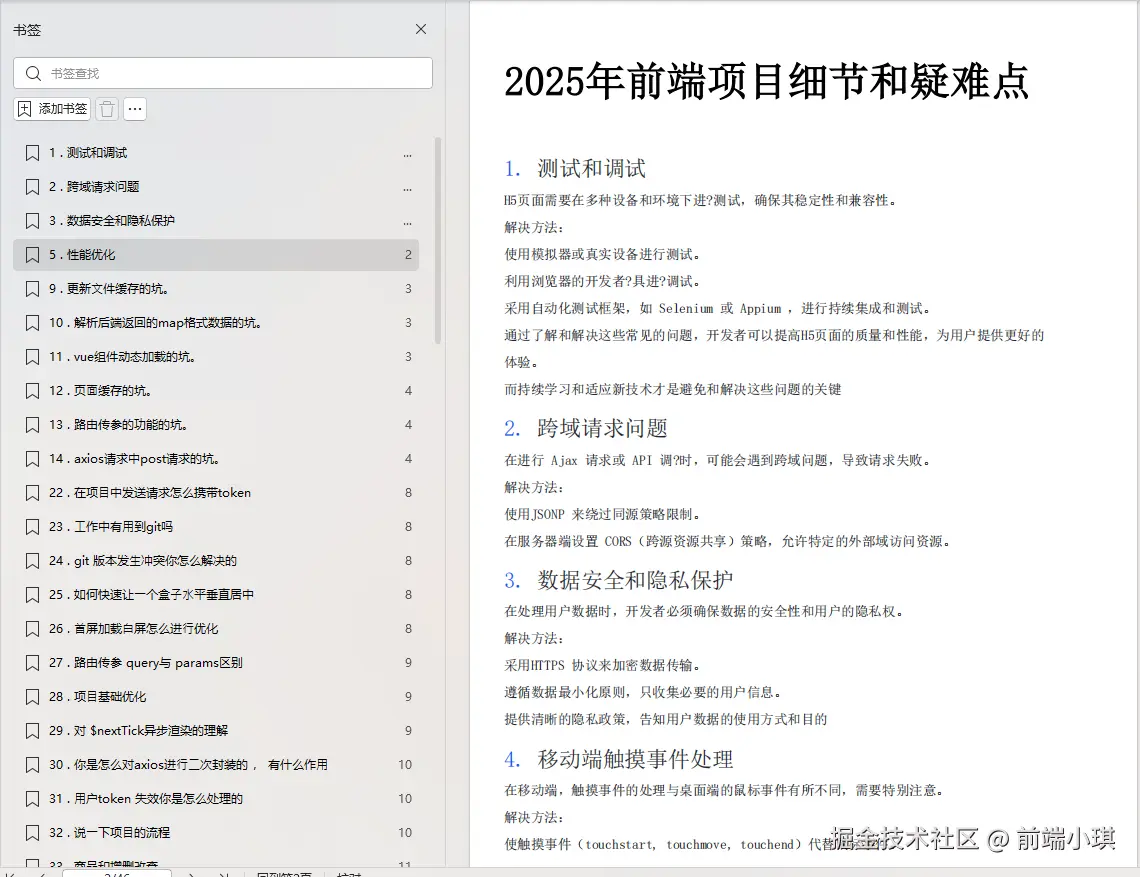Open bookmark 10. 解析后端返回的map格式数据的坑
This screenshot has height=877, width=1140.
[x=216, y=323]
